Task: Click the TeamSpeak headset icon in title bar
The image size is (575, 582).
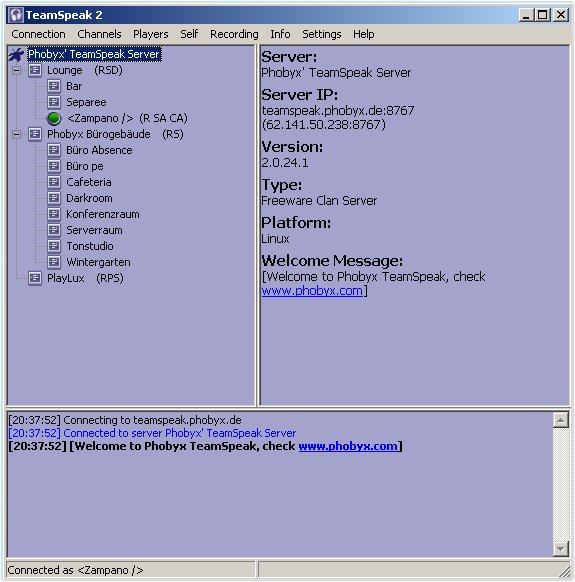Action: [x=16, y=15]
